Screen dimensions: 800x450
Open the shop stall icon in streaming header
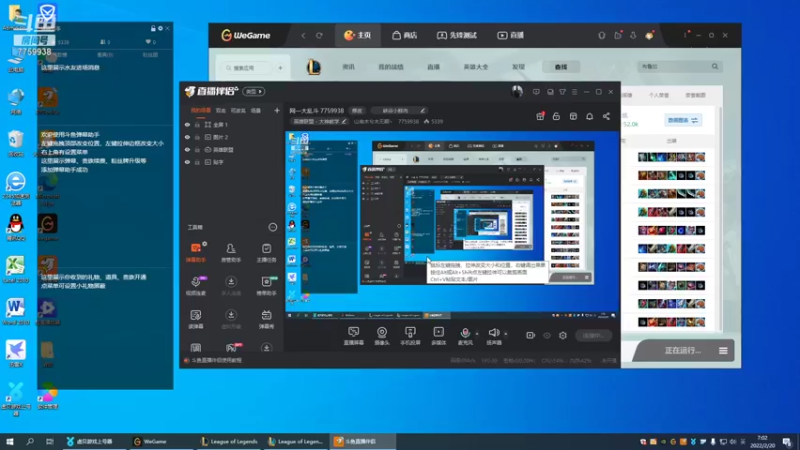573,116
